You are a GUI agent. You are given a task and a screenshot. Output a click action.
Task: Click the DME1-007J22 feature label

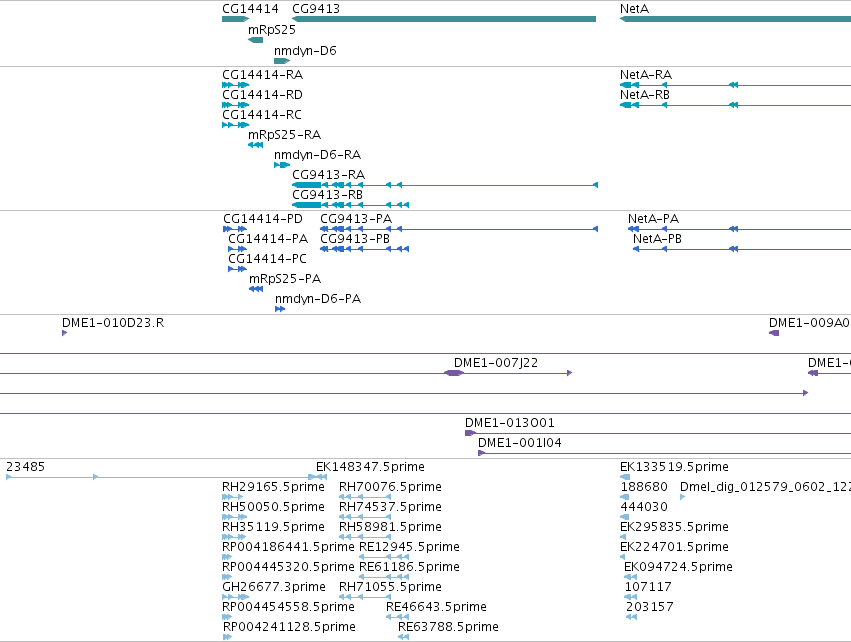496,363
